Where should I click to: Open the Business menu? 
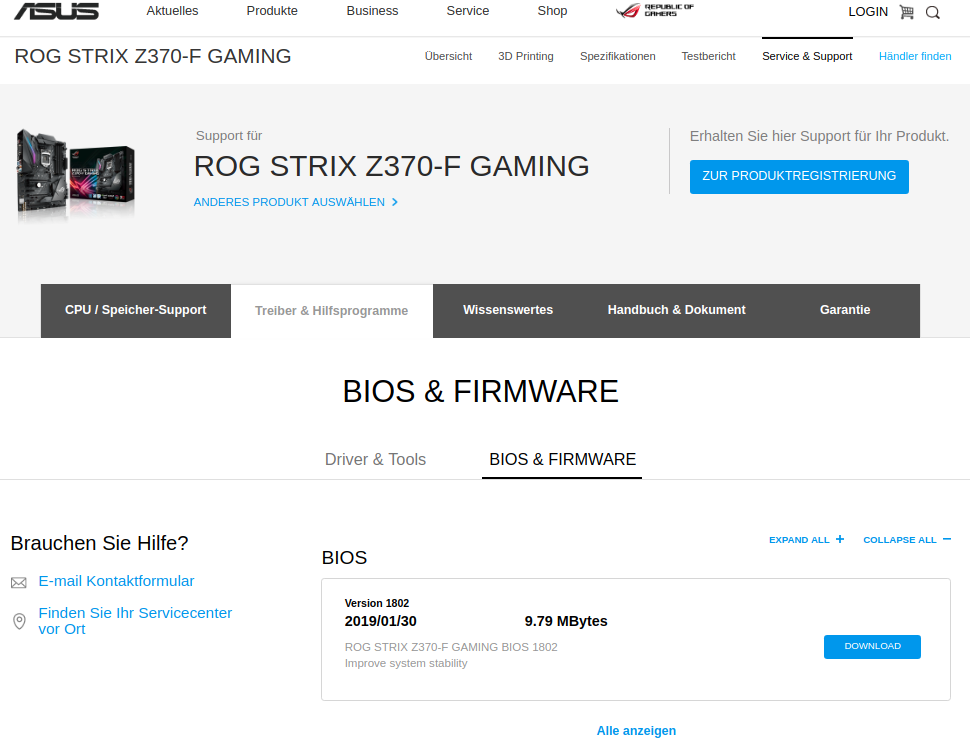[372, 11]
